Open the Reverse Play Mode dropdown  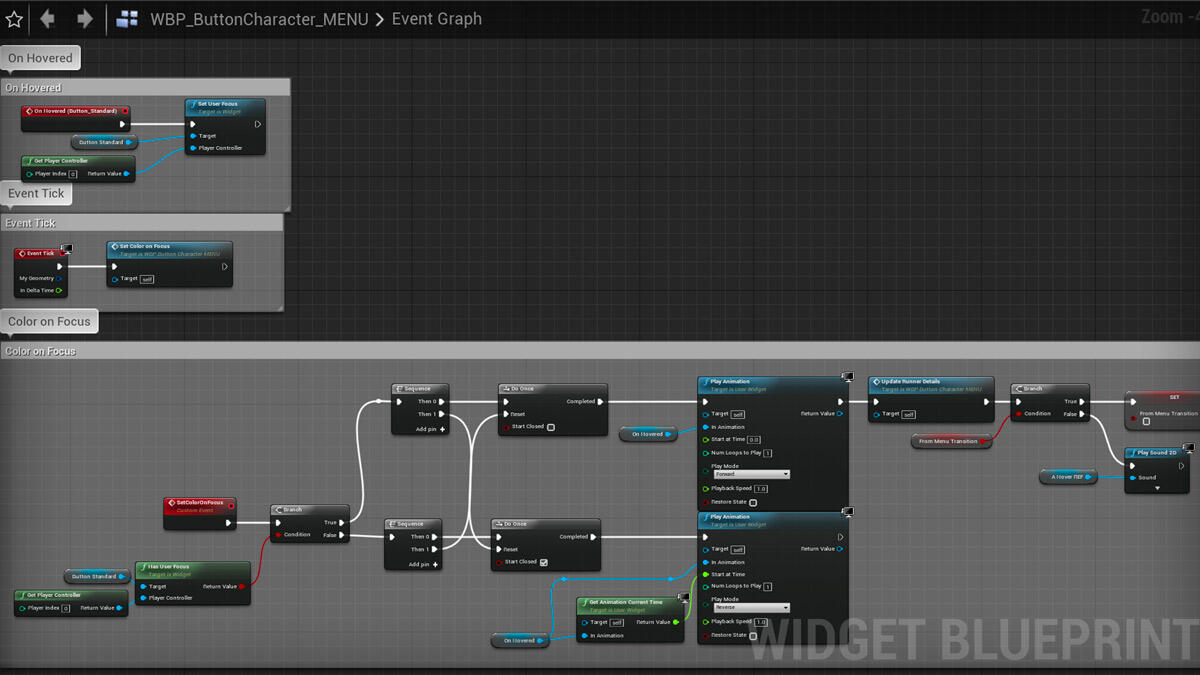[x=751, y=607]
